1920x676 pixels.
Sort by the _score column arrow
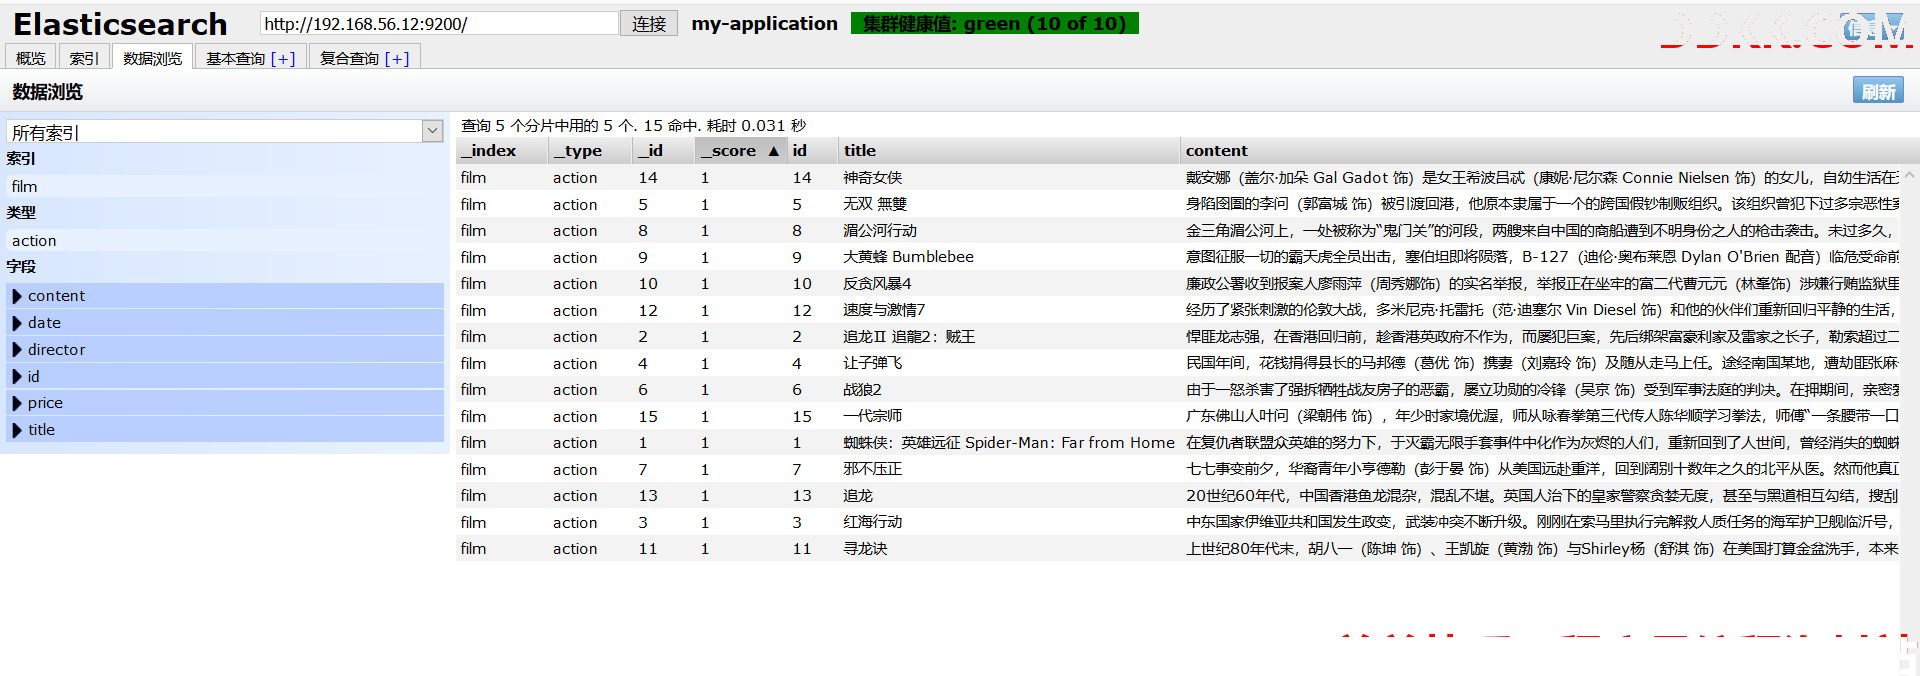tap(773, 151)
